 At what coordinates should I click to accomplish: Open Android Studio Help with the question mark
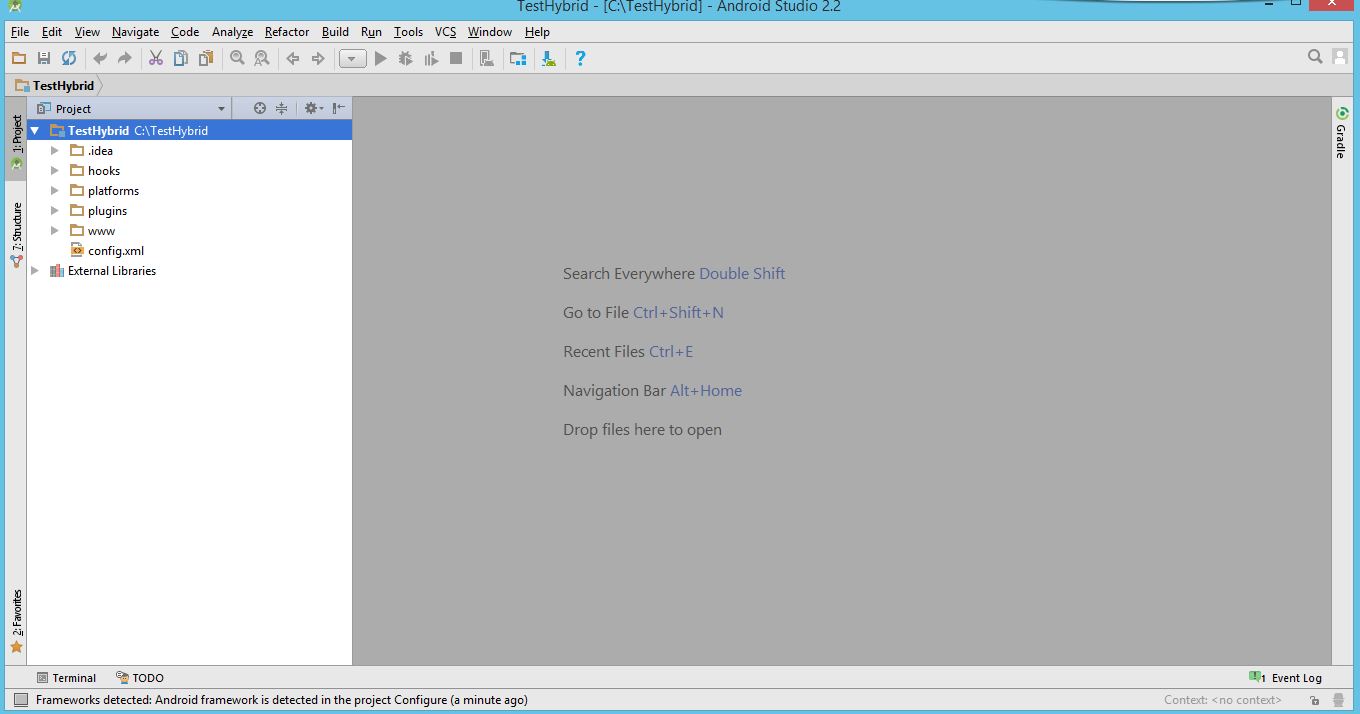580,58
